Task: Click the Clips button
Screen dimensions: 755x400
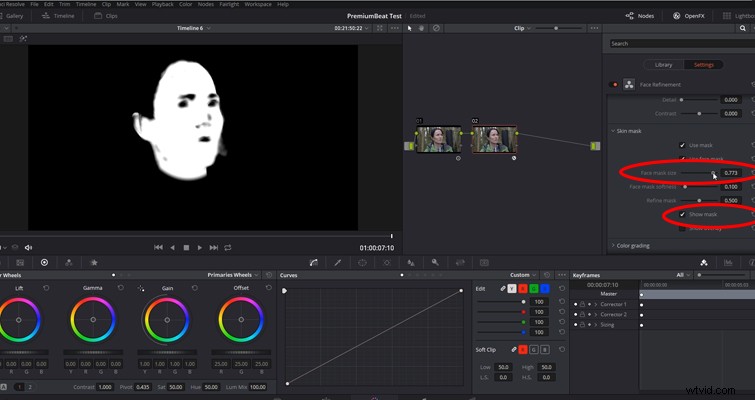Action: click(106, 16)
